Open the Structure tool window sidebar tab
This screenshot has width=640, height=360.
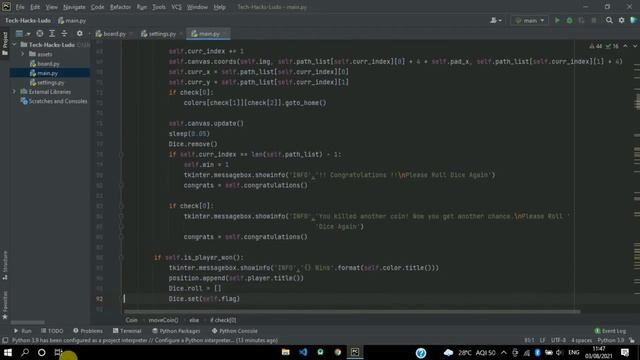[x=5, y=265]
